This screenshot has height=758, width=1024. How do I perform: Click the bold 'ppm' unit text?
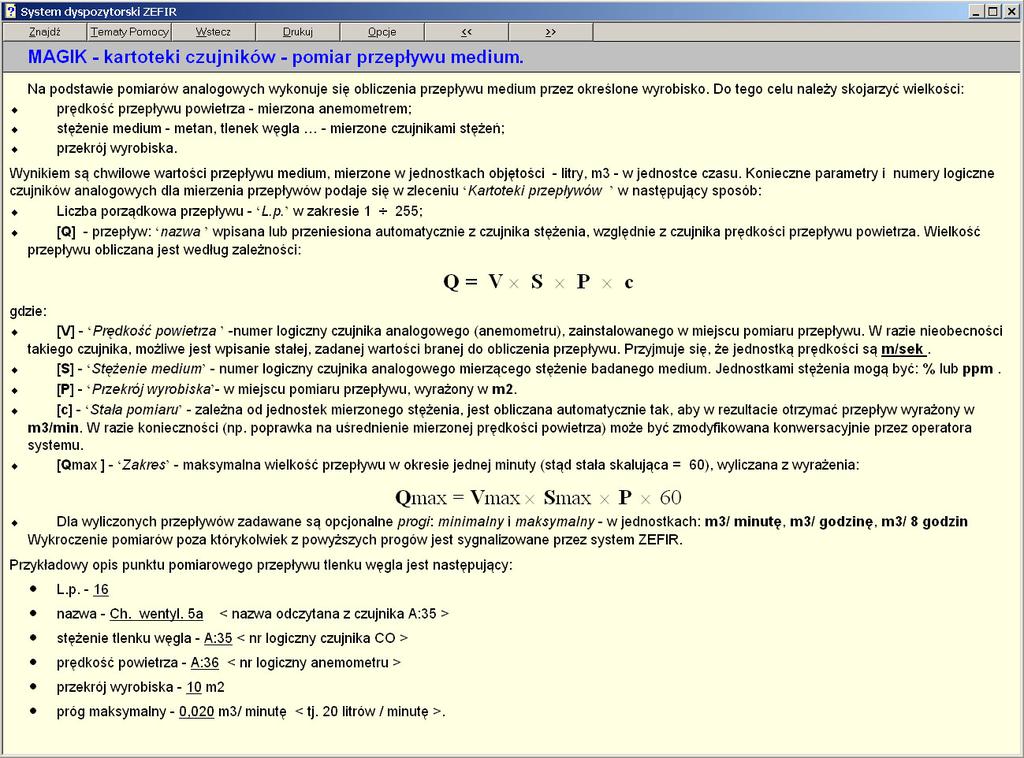point(978,369)
